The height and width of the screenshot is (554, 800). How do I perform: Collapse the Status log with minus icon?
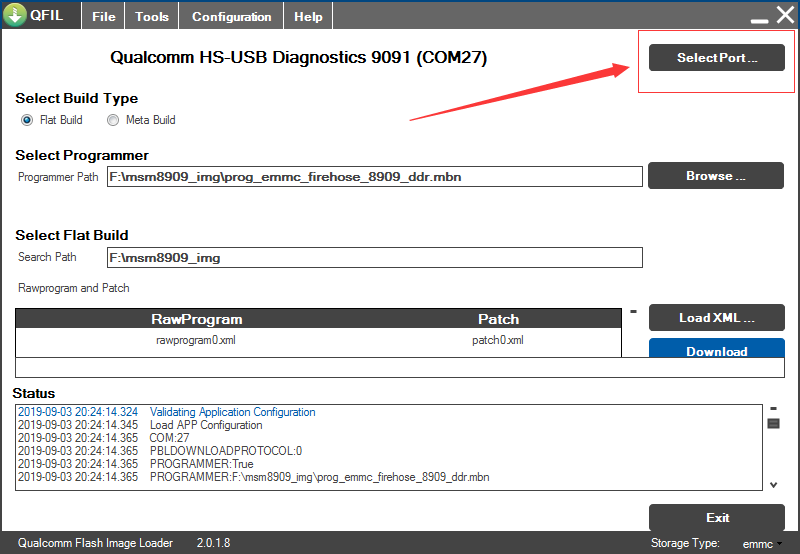773,408
